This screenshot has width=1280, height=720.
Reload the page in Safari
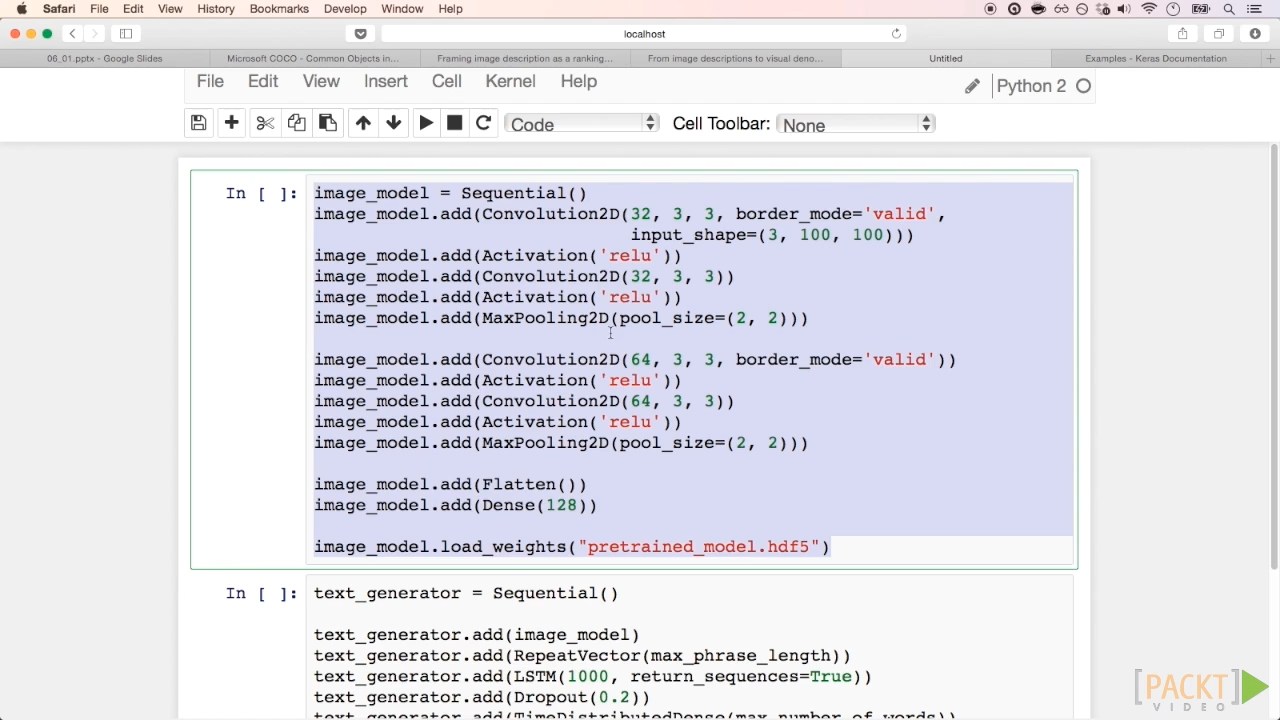[896, 34]
